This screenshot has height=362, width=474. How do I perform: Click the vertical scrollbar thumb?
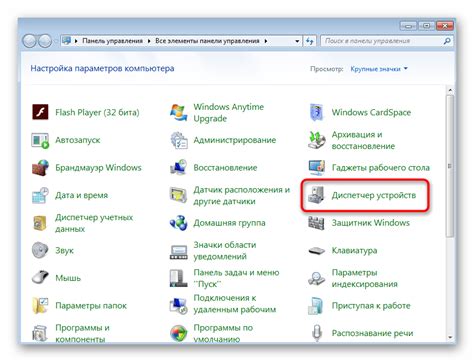click(450, 166)
